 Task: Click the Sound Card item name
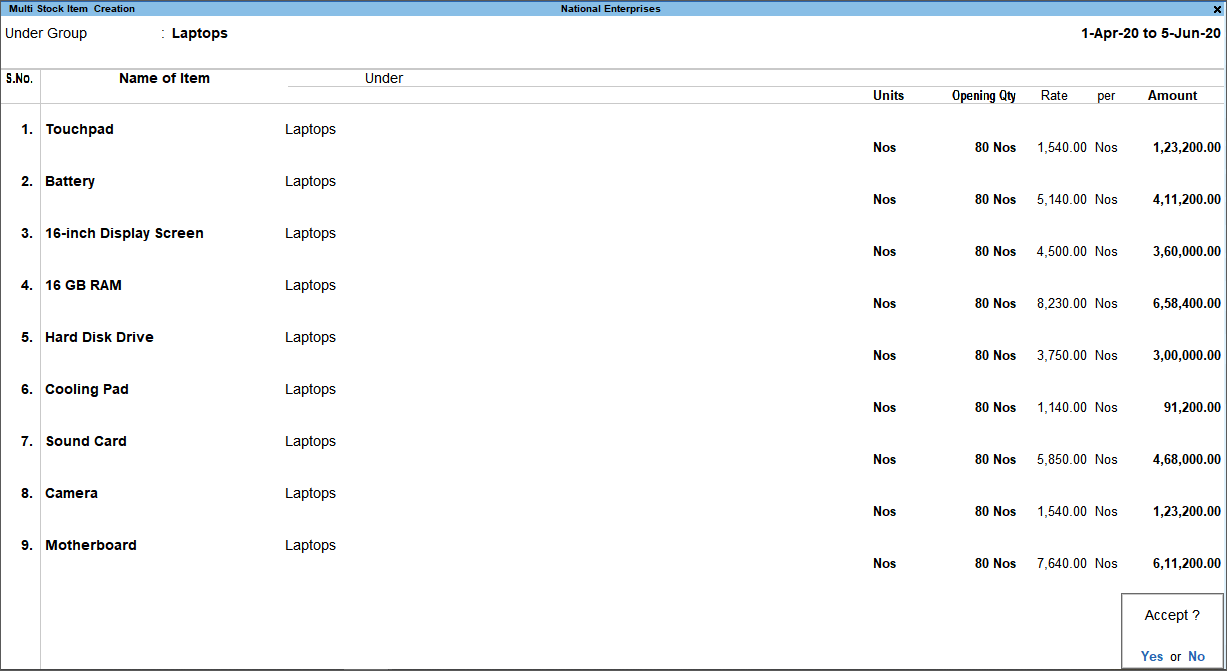pos(86,441)
